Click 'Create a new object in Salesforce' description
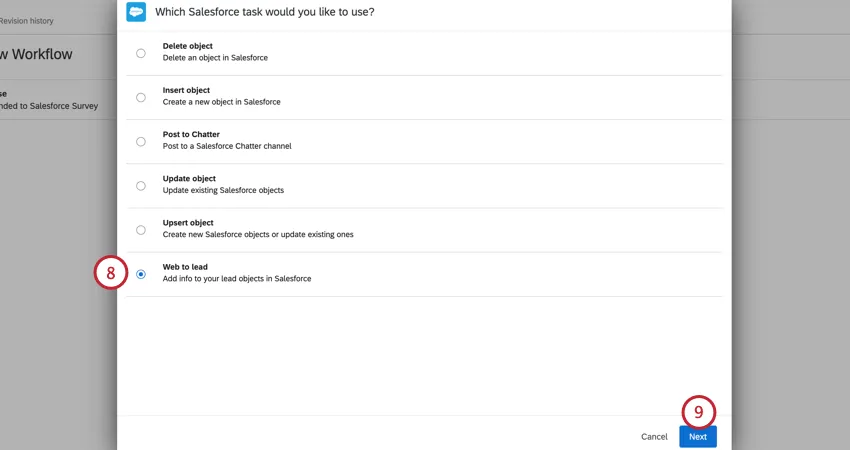850x450 pixels. coord(221,102)
